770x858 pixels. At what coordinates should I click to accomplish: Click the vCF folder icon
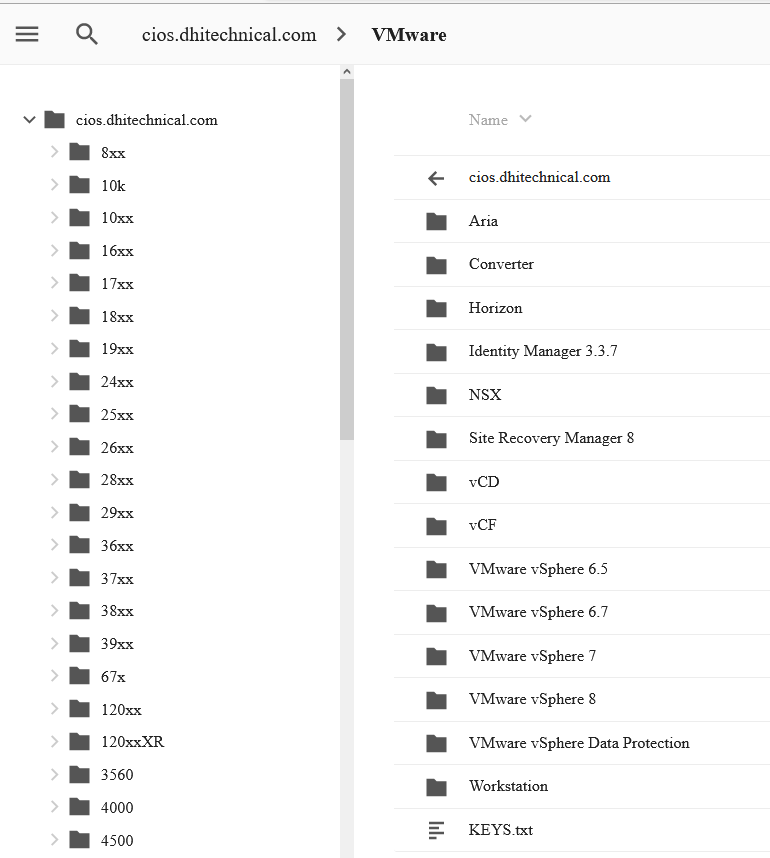[x=436, y=526]
